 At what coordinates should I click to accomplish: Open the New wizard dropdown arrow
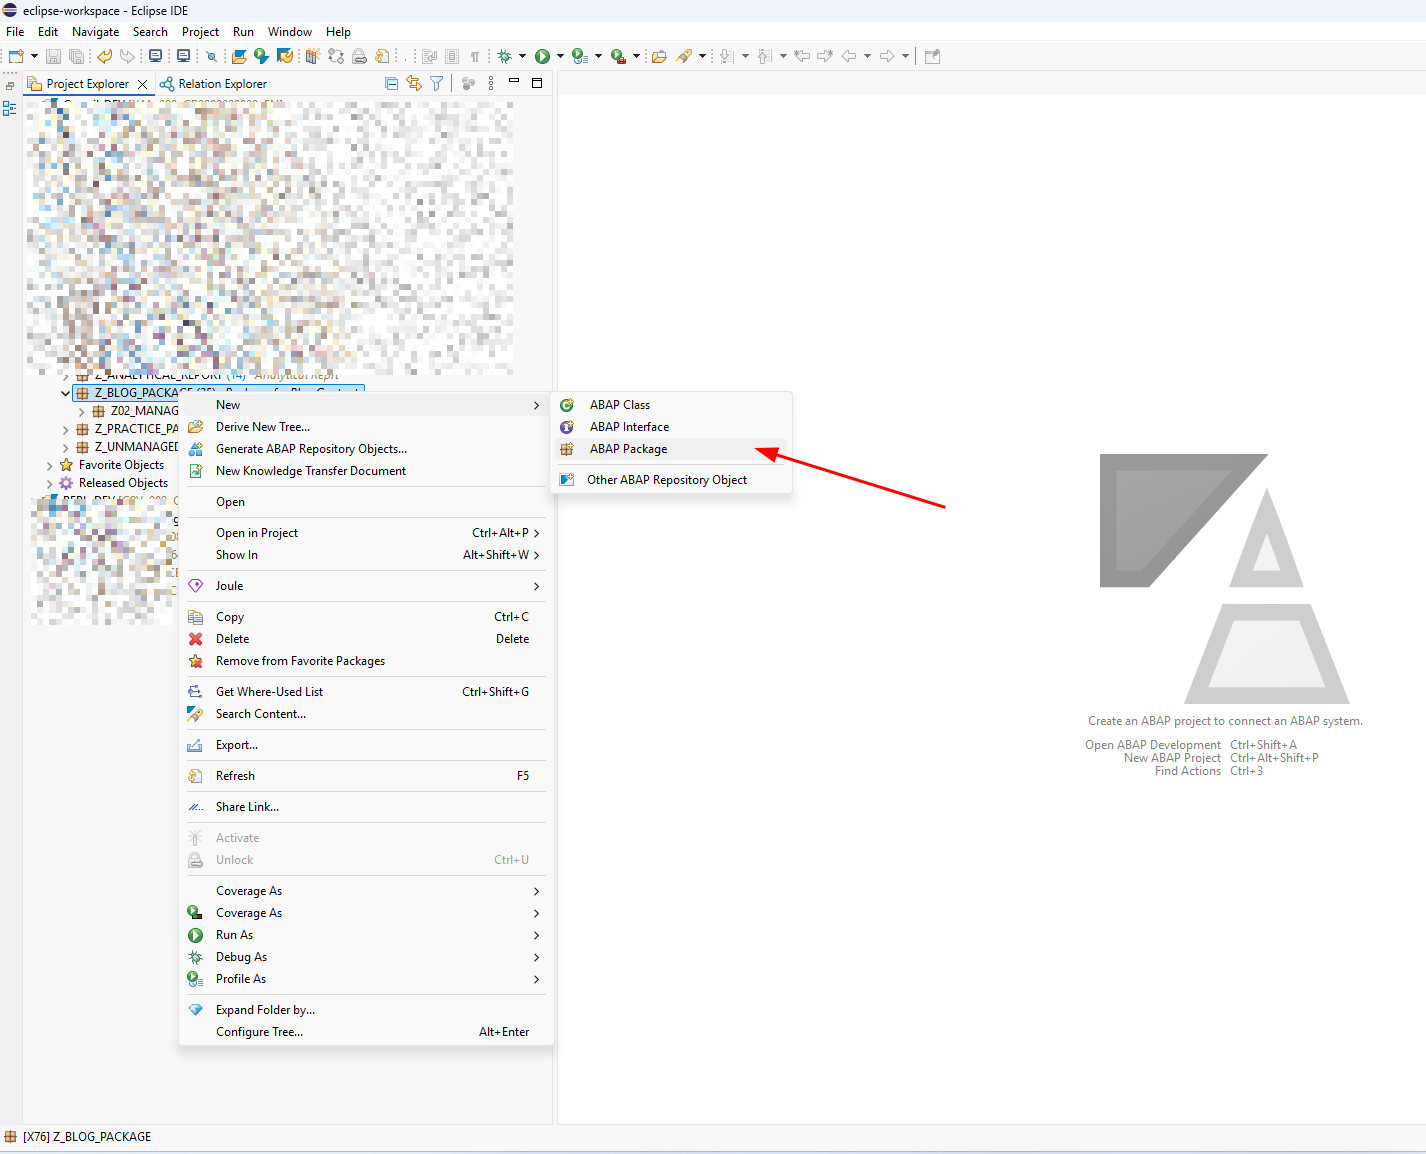pyautogui.click(x=34, y=56)
